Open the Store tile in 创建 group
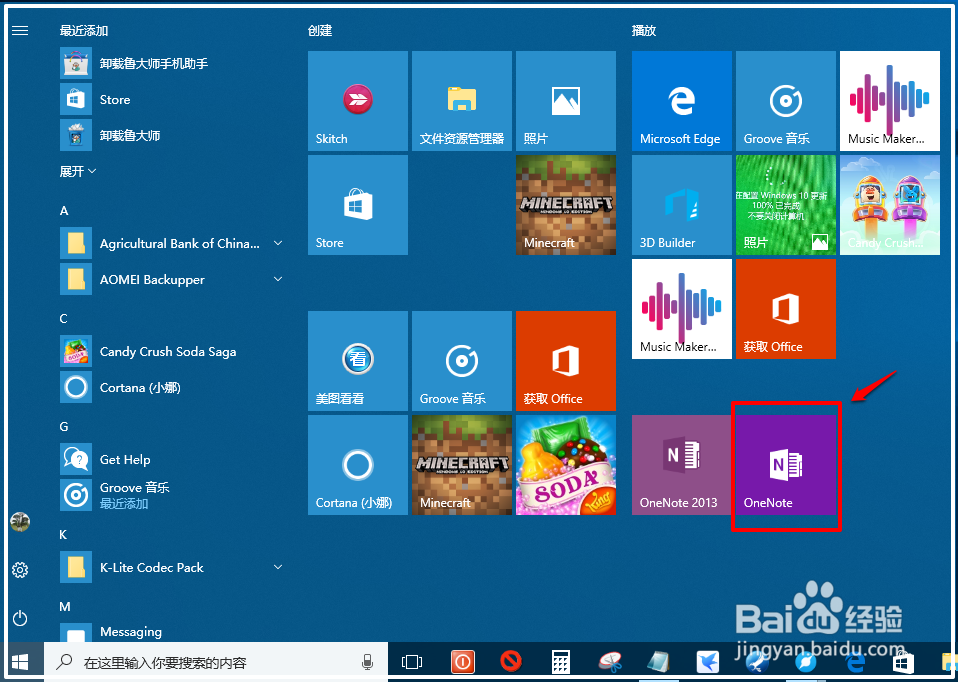 pos(357,205)
